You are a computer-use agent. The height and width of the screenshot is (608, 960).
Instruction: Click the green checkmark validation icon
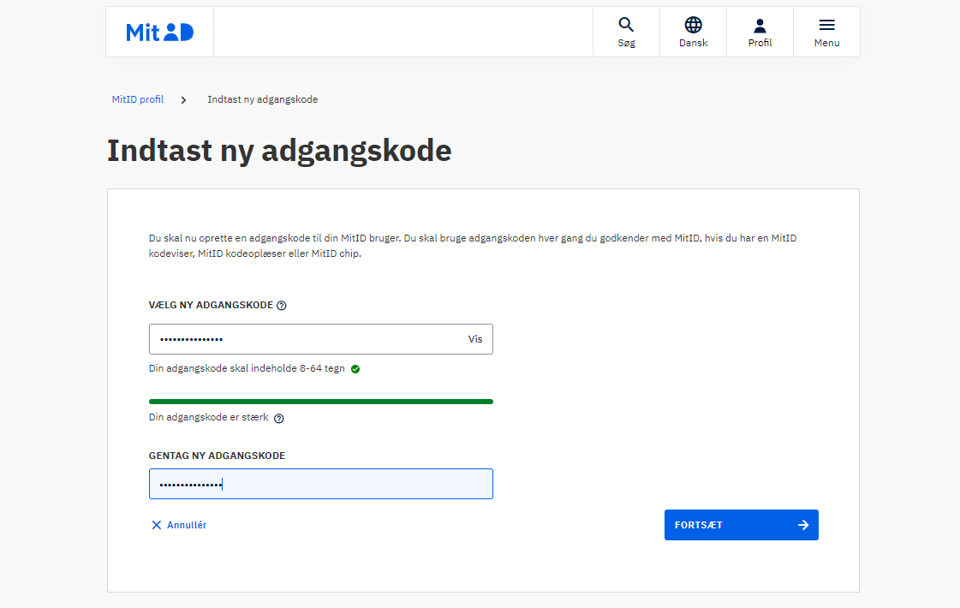pyautogui.click(x=356, y=369)
